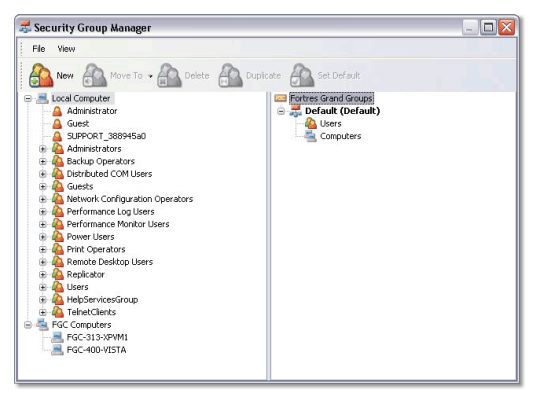Screen dimensions: 540x404
Task: Click the Users icon under Default
Action: [311, 123]
